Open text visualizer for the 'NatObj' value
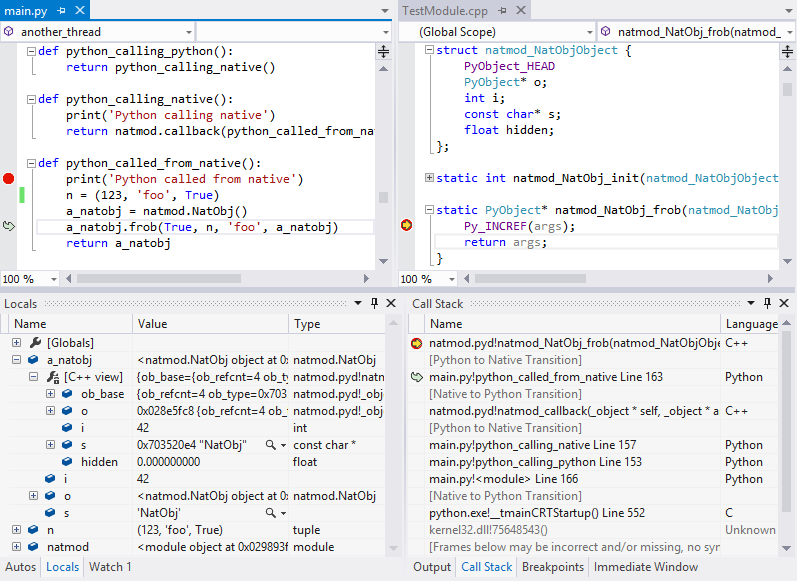797x581 pixels. (270, 512)
